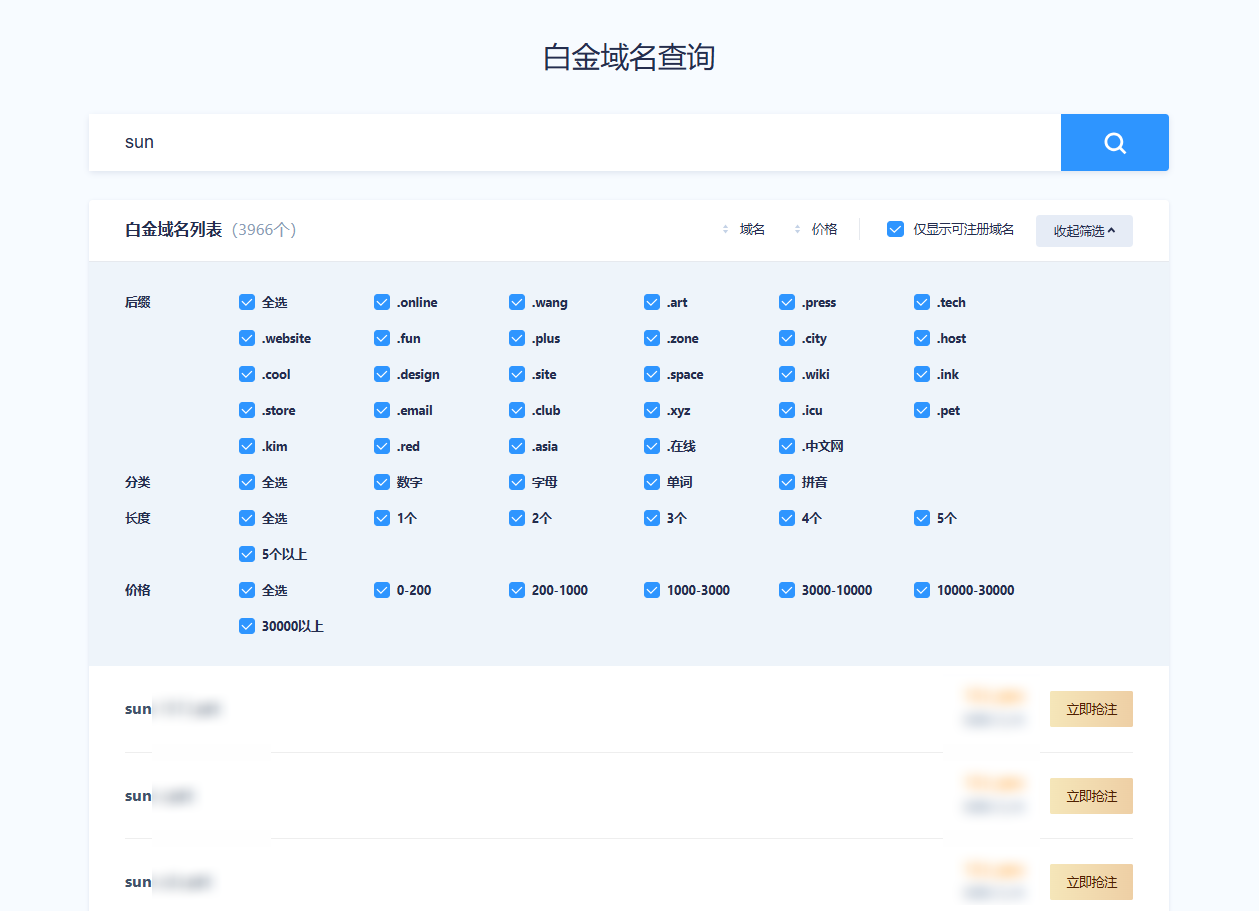Collapse filters with 收起筛选 button
1259x911 pixels.
pos(1084,231)
